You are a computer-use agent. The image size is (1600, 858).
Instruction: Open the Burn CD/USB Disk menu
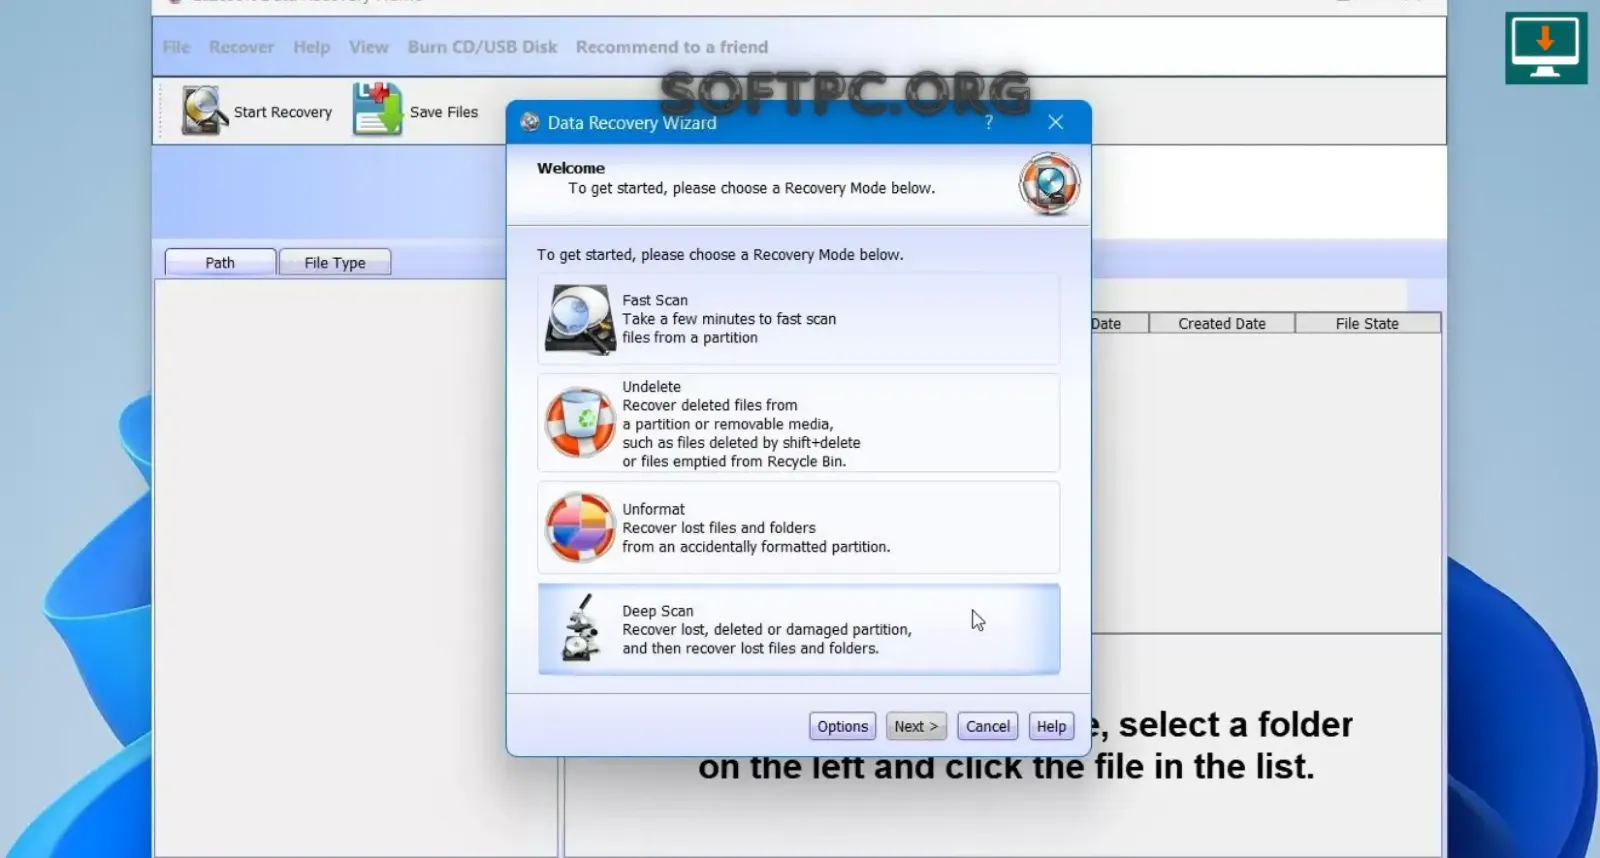pos(482,47)
